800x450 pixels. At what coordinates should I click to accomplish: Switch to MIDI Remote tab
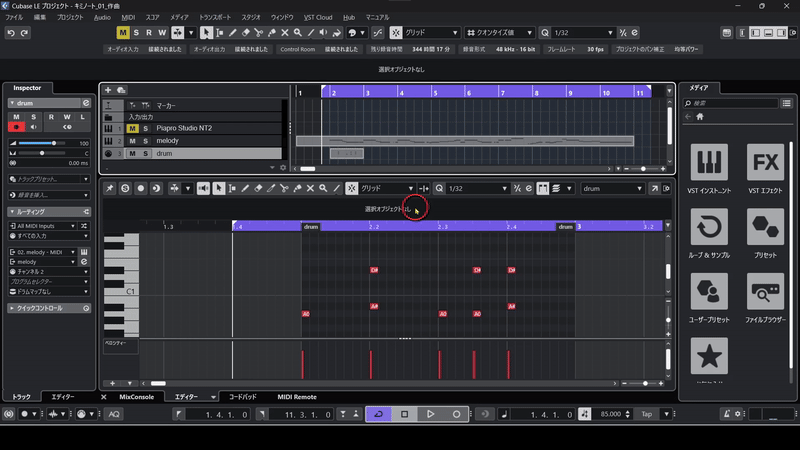(297, 397)
